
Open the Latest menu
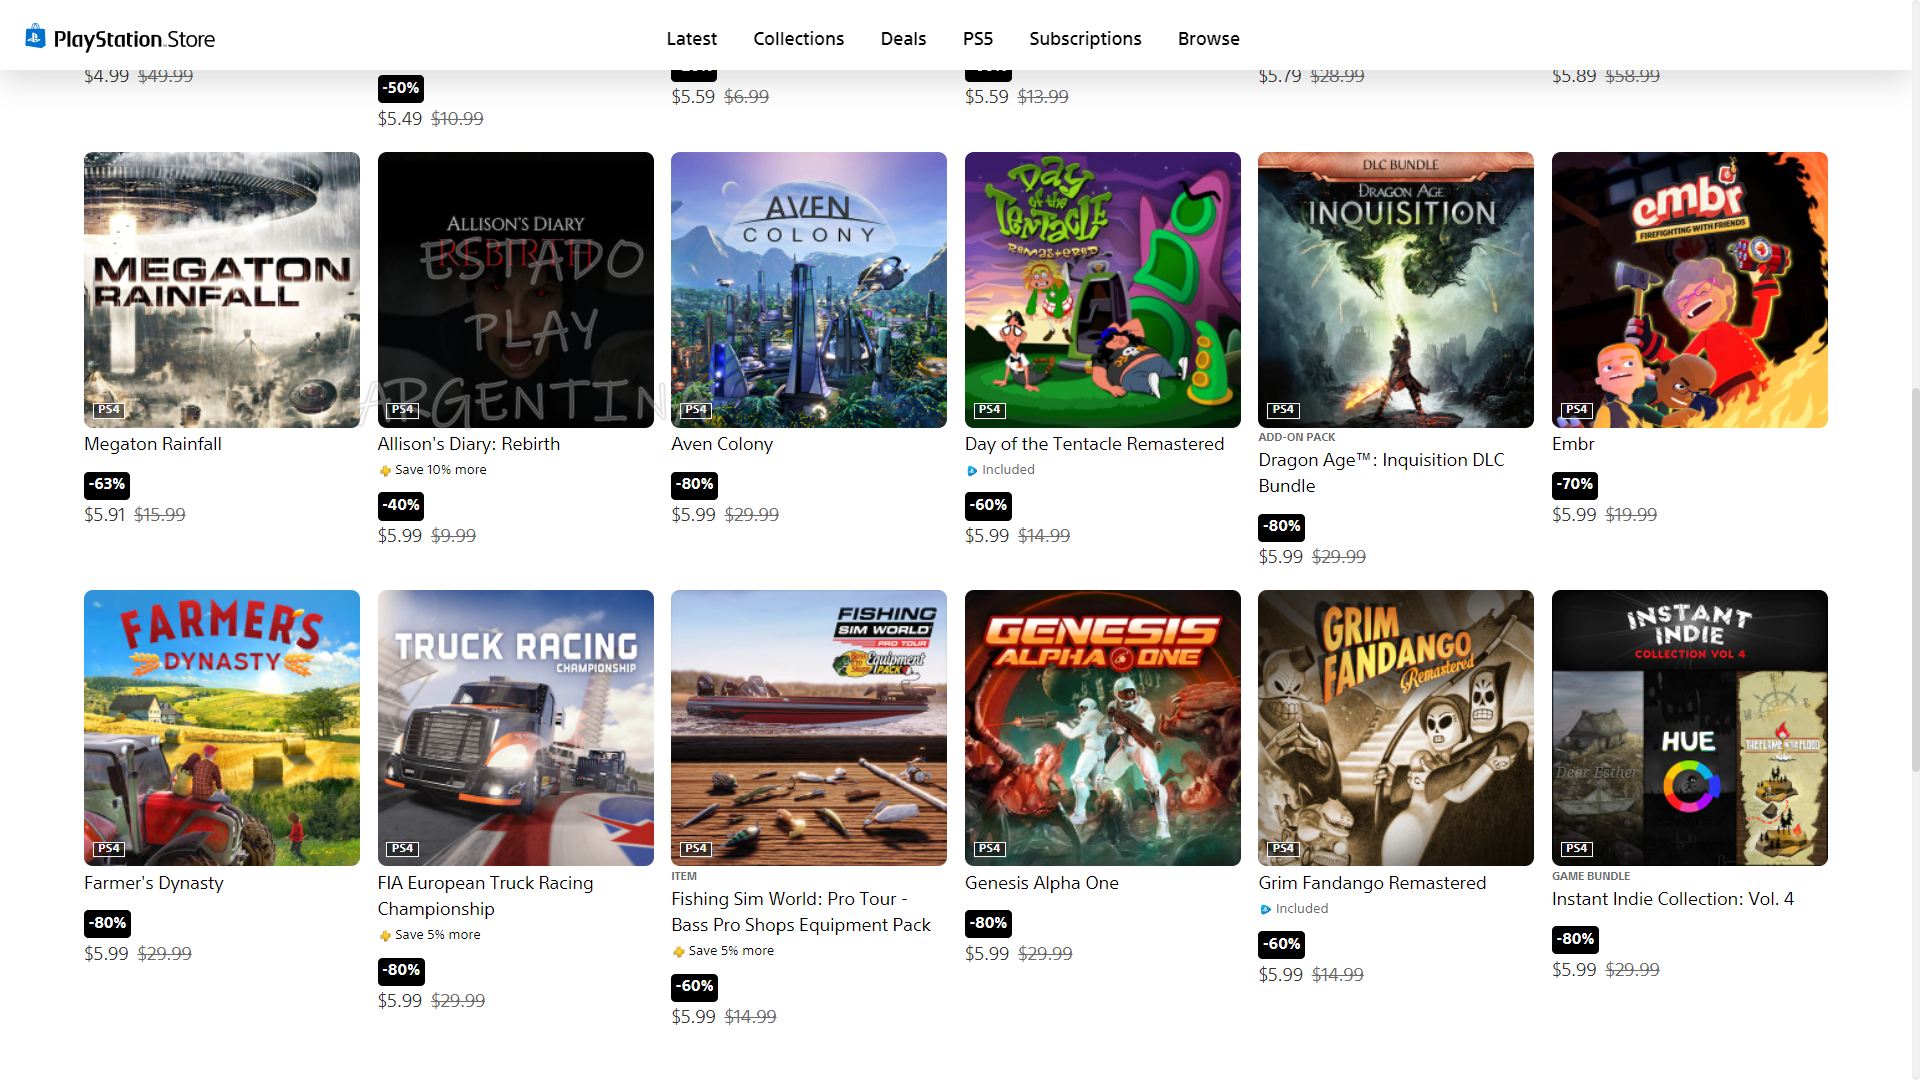pyautogui.click(x=692, y=38)
